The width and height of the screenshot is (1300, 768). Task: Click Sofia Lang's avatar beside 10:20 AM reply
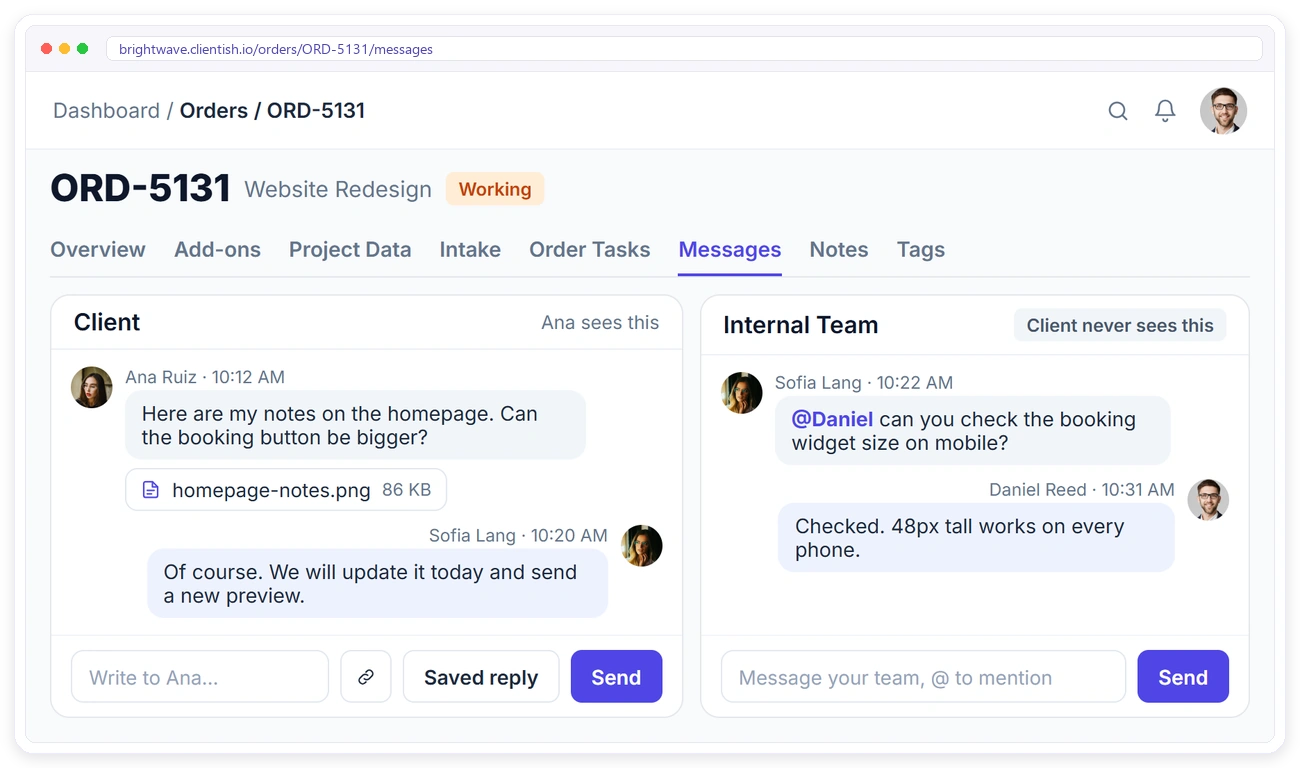coord(642,545)
